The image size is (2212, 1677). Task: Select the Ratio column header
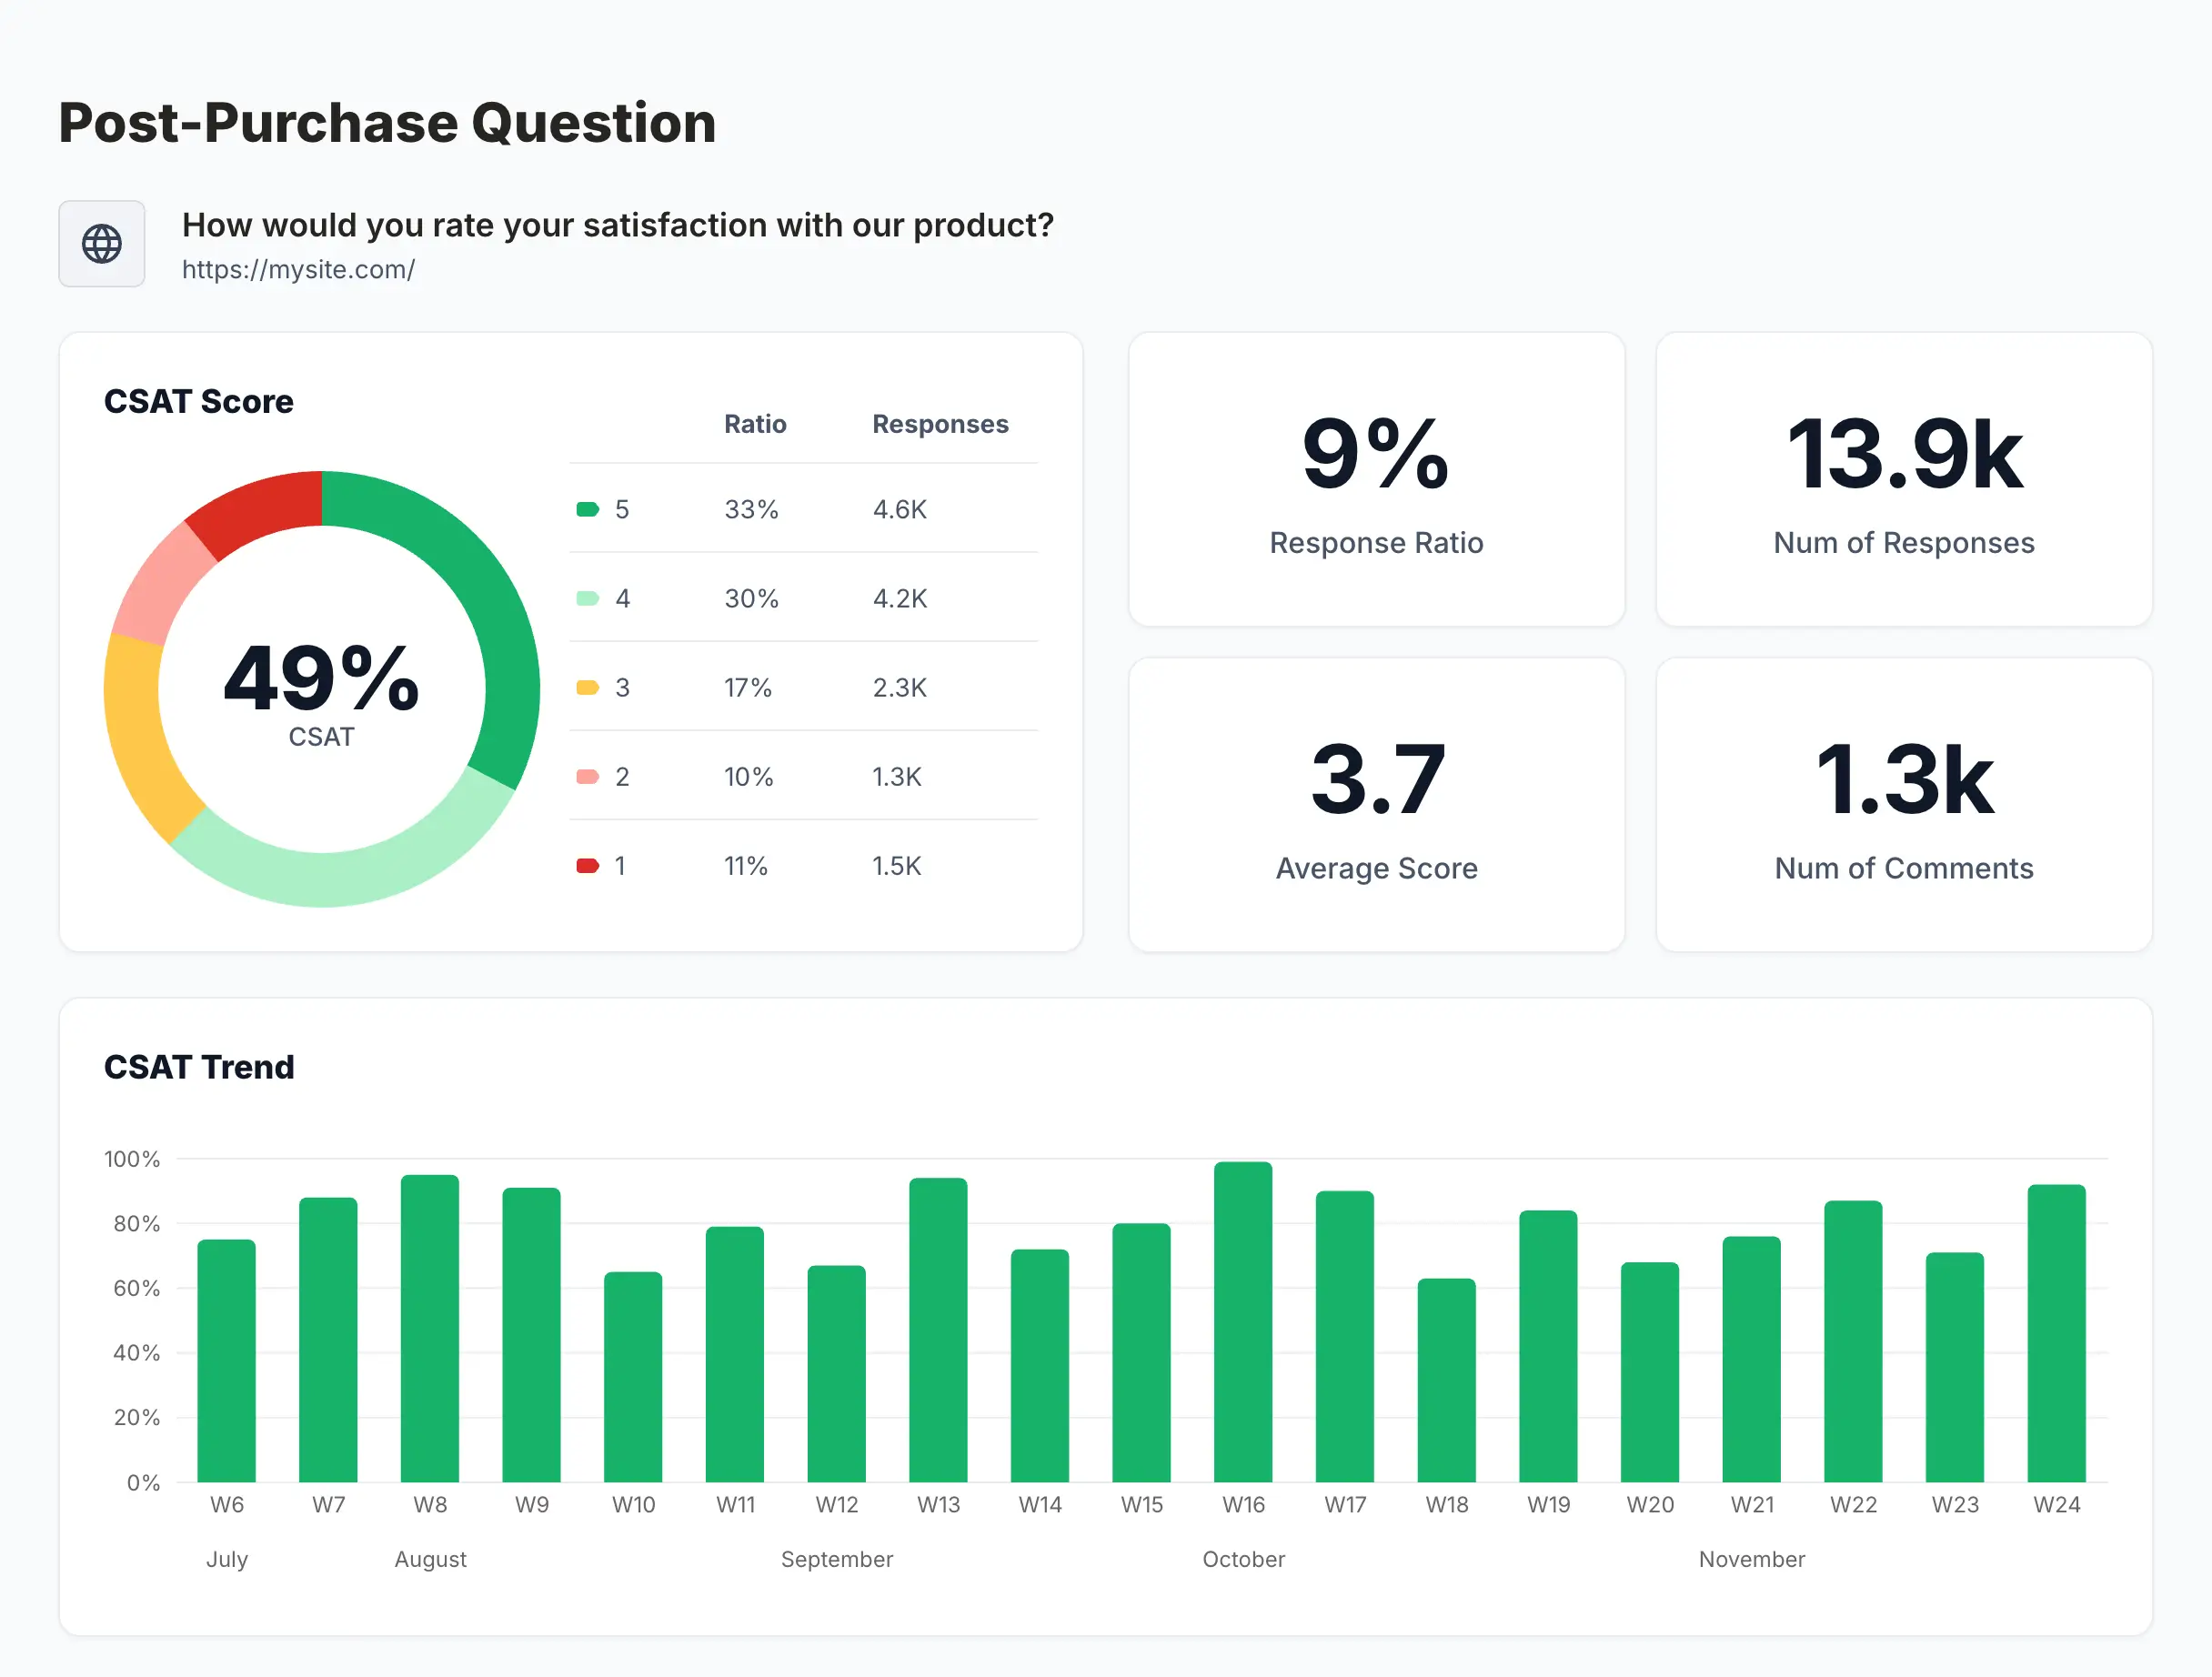pos(755,424)
